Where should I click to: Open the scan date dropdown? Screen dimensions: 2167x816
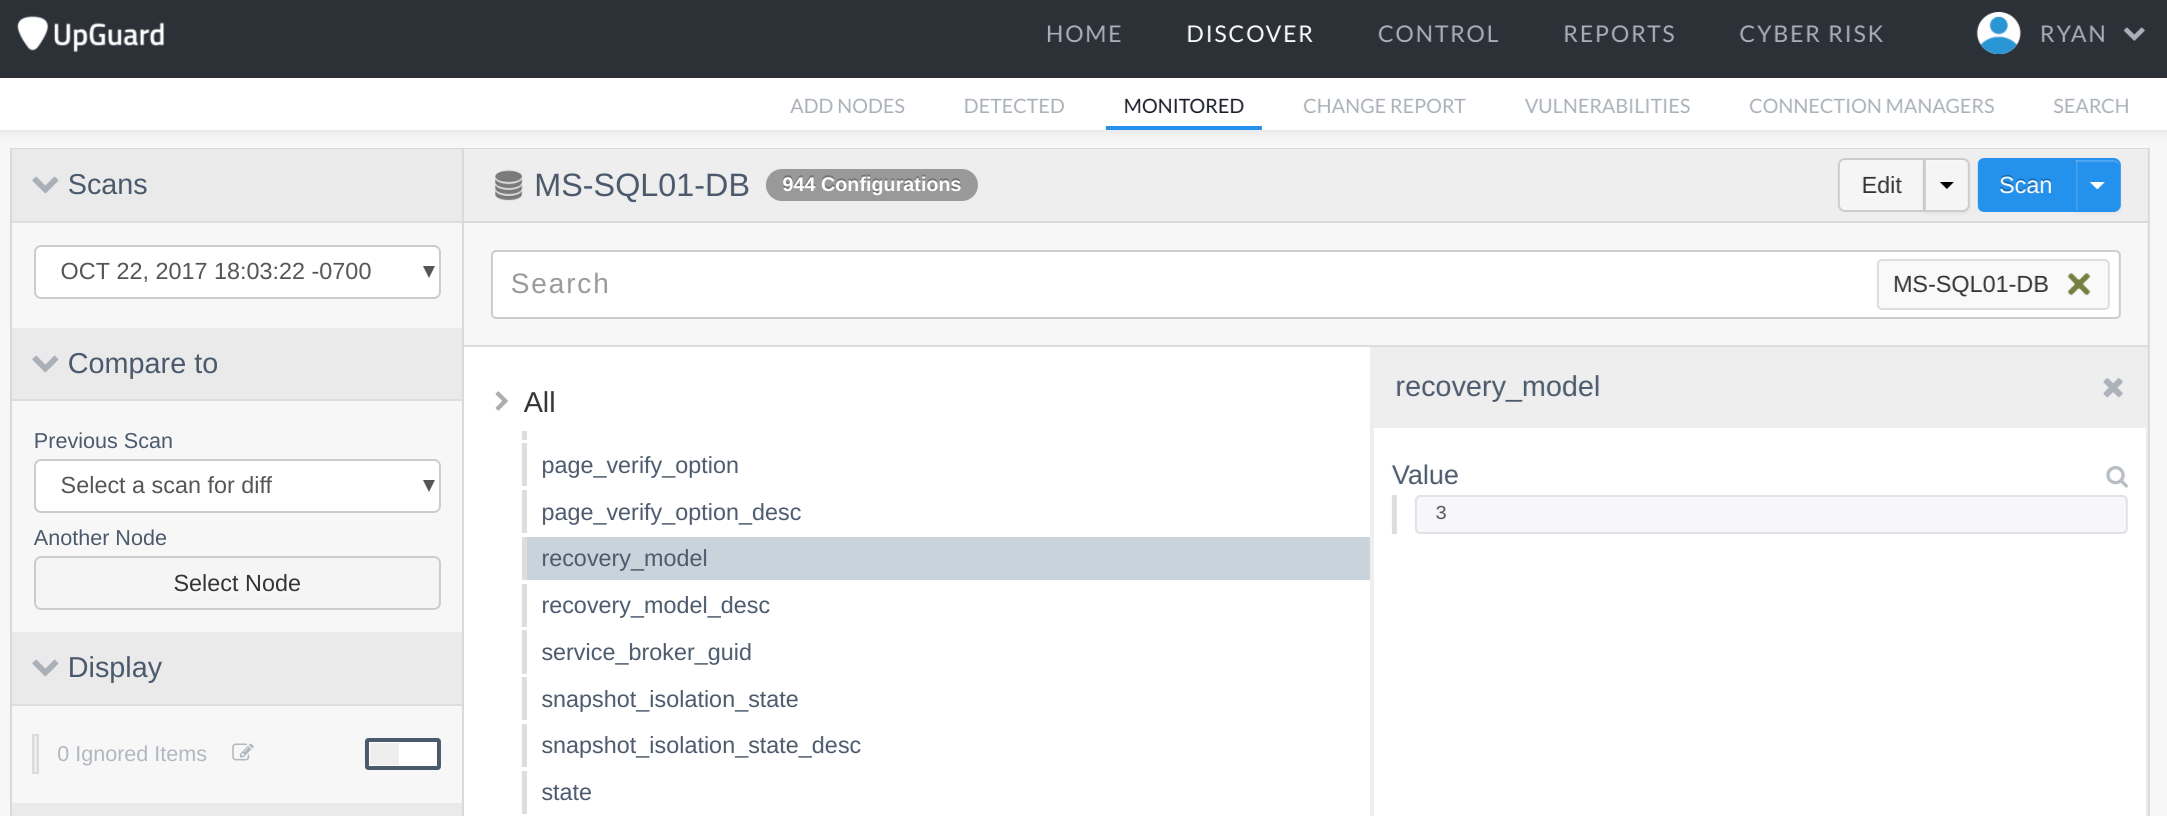point(237,272)
